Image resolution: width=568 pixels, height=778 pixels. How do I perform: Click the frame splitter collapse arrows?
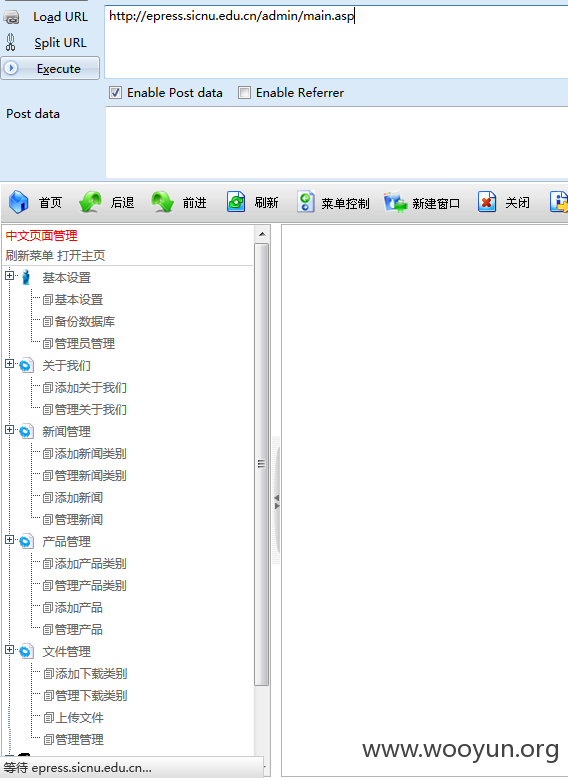[x=277, y=502]
